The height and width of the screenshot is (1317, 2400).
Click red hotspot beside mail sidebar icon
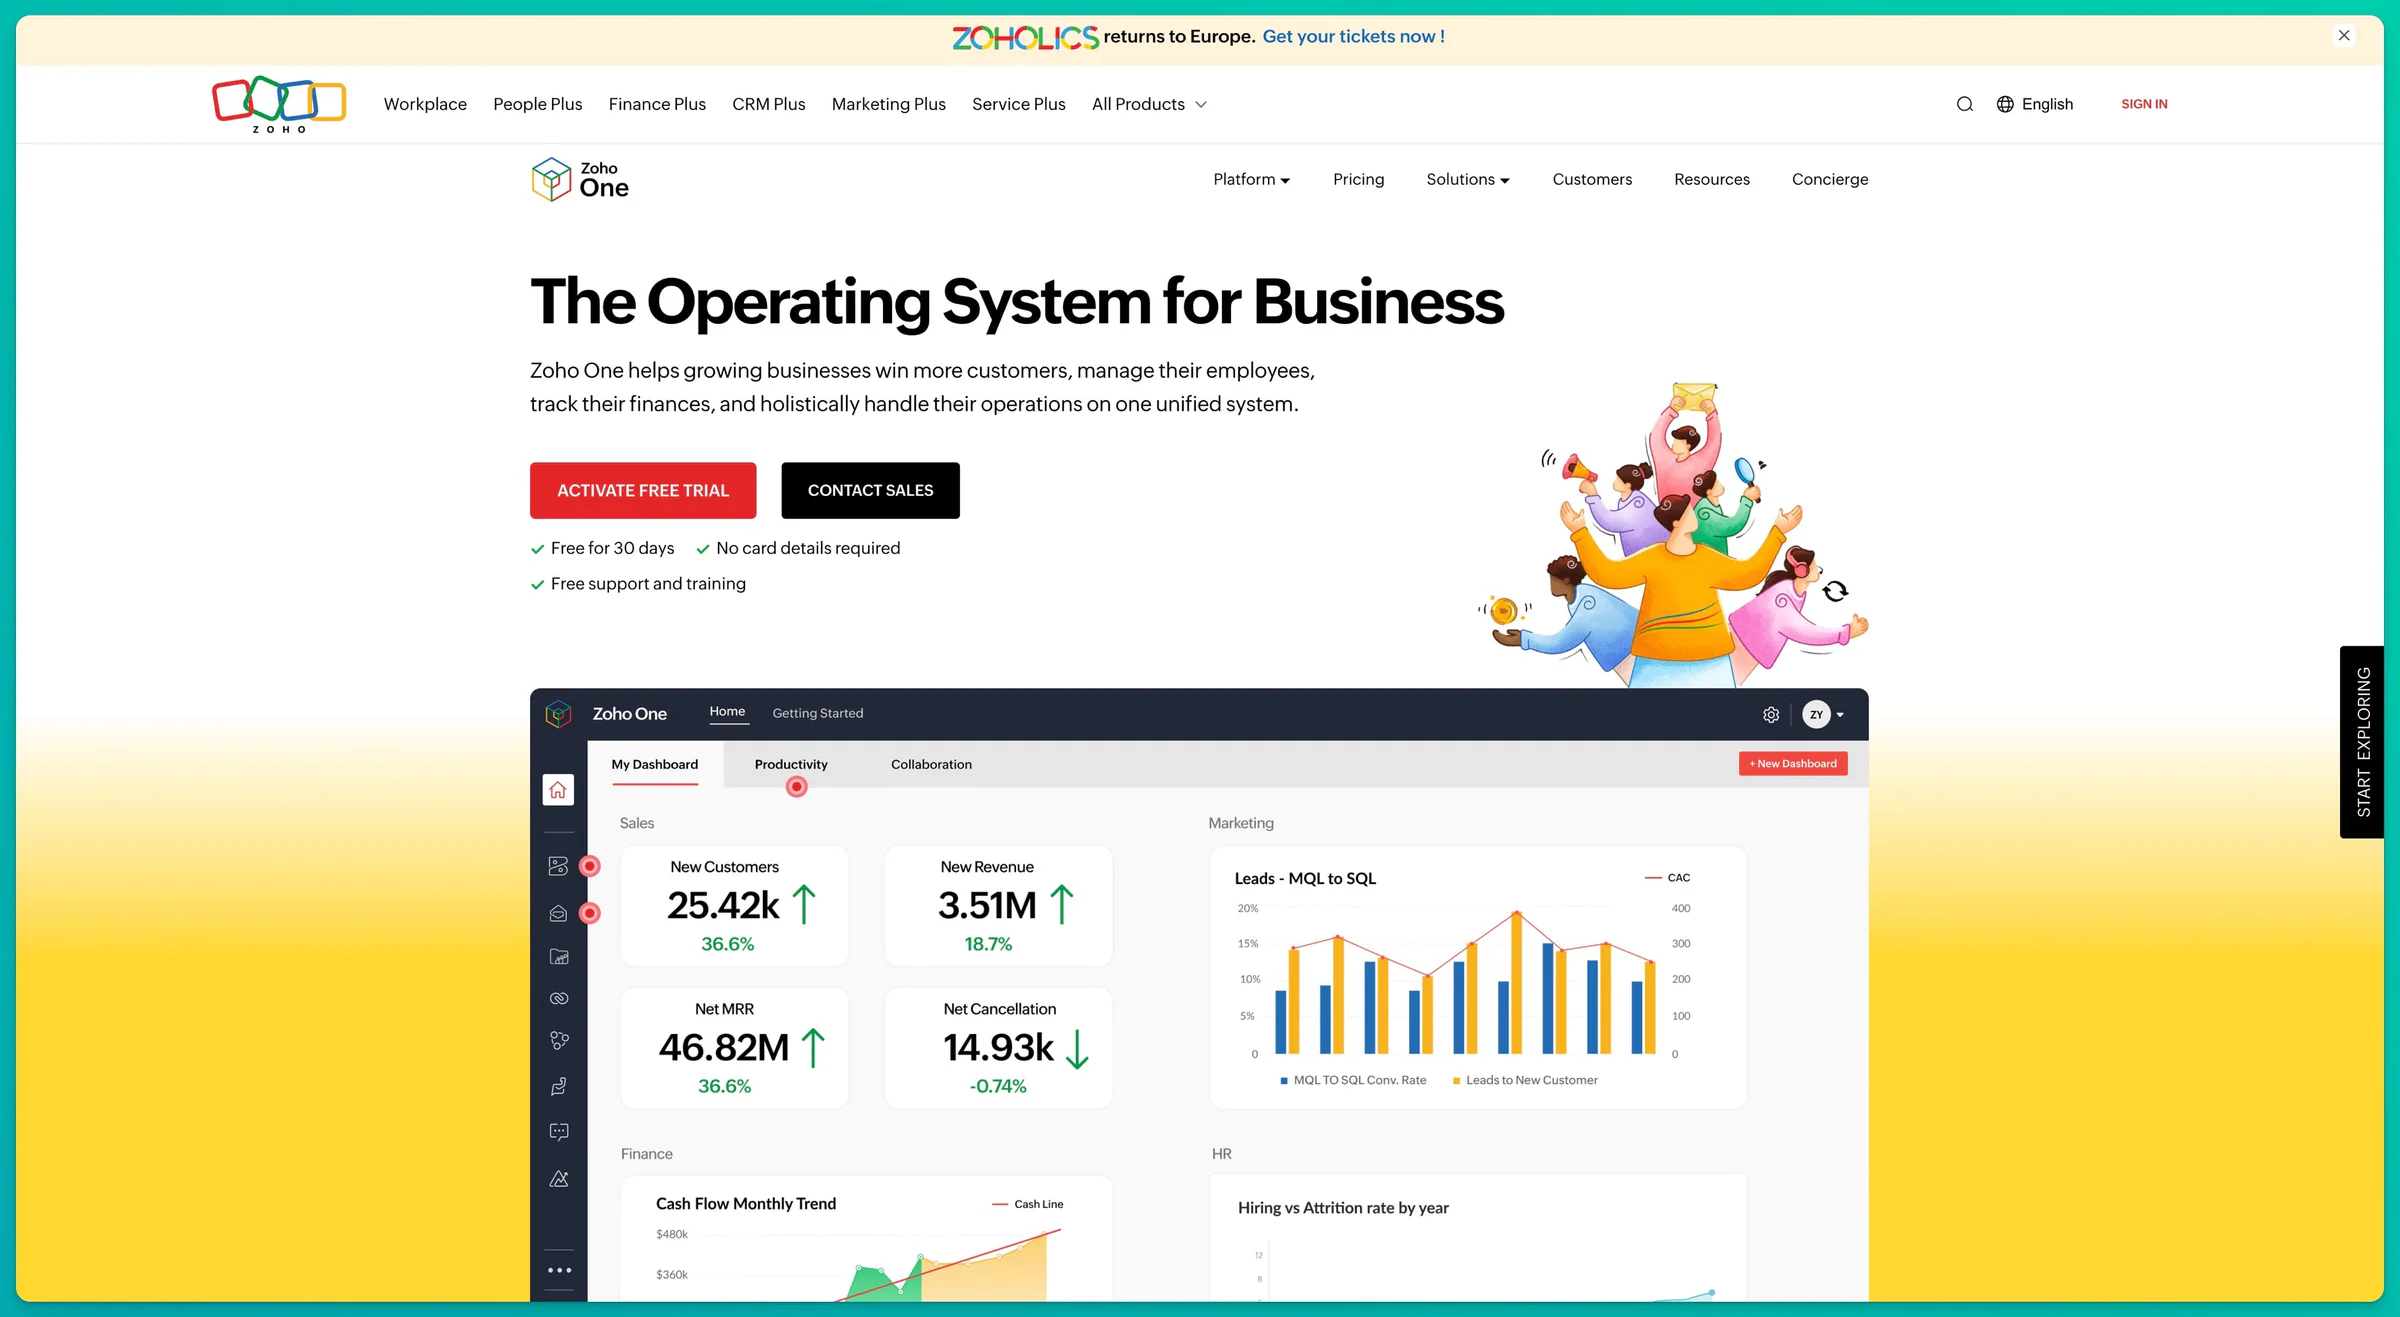tap(590, 913)
